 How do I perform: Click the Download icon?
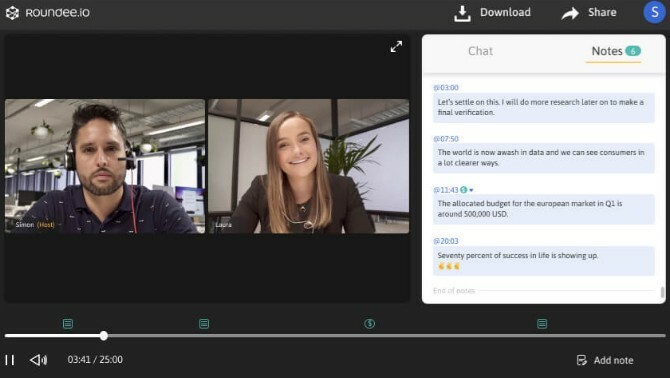point(462,13)
